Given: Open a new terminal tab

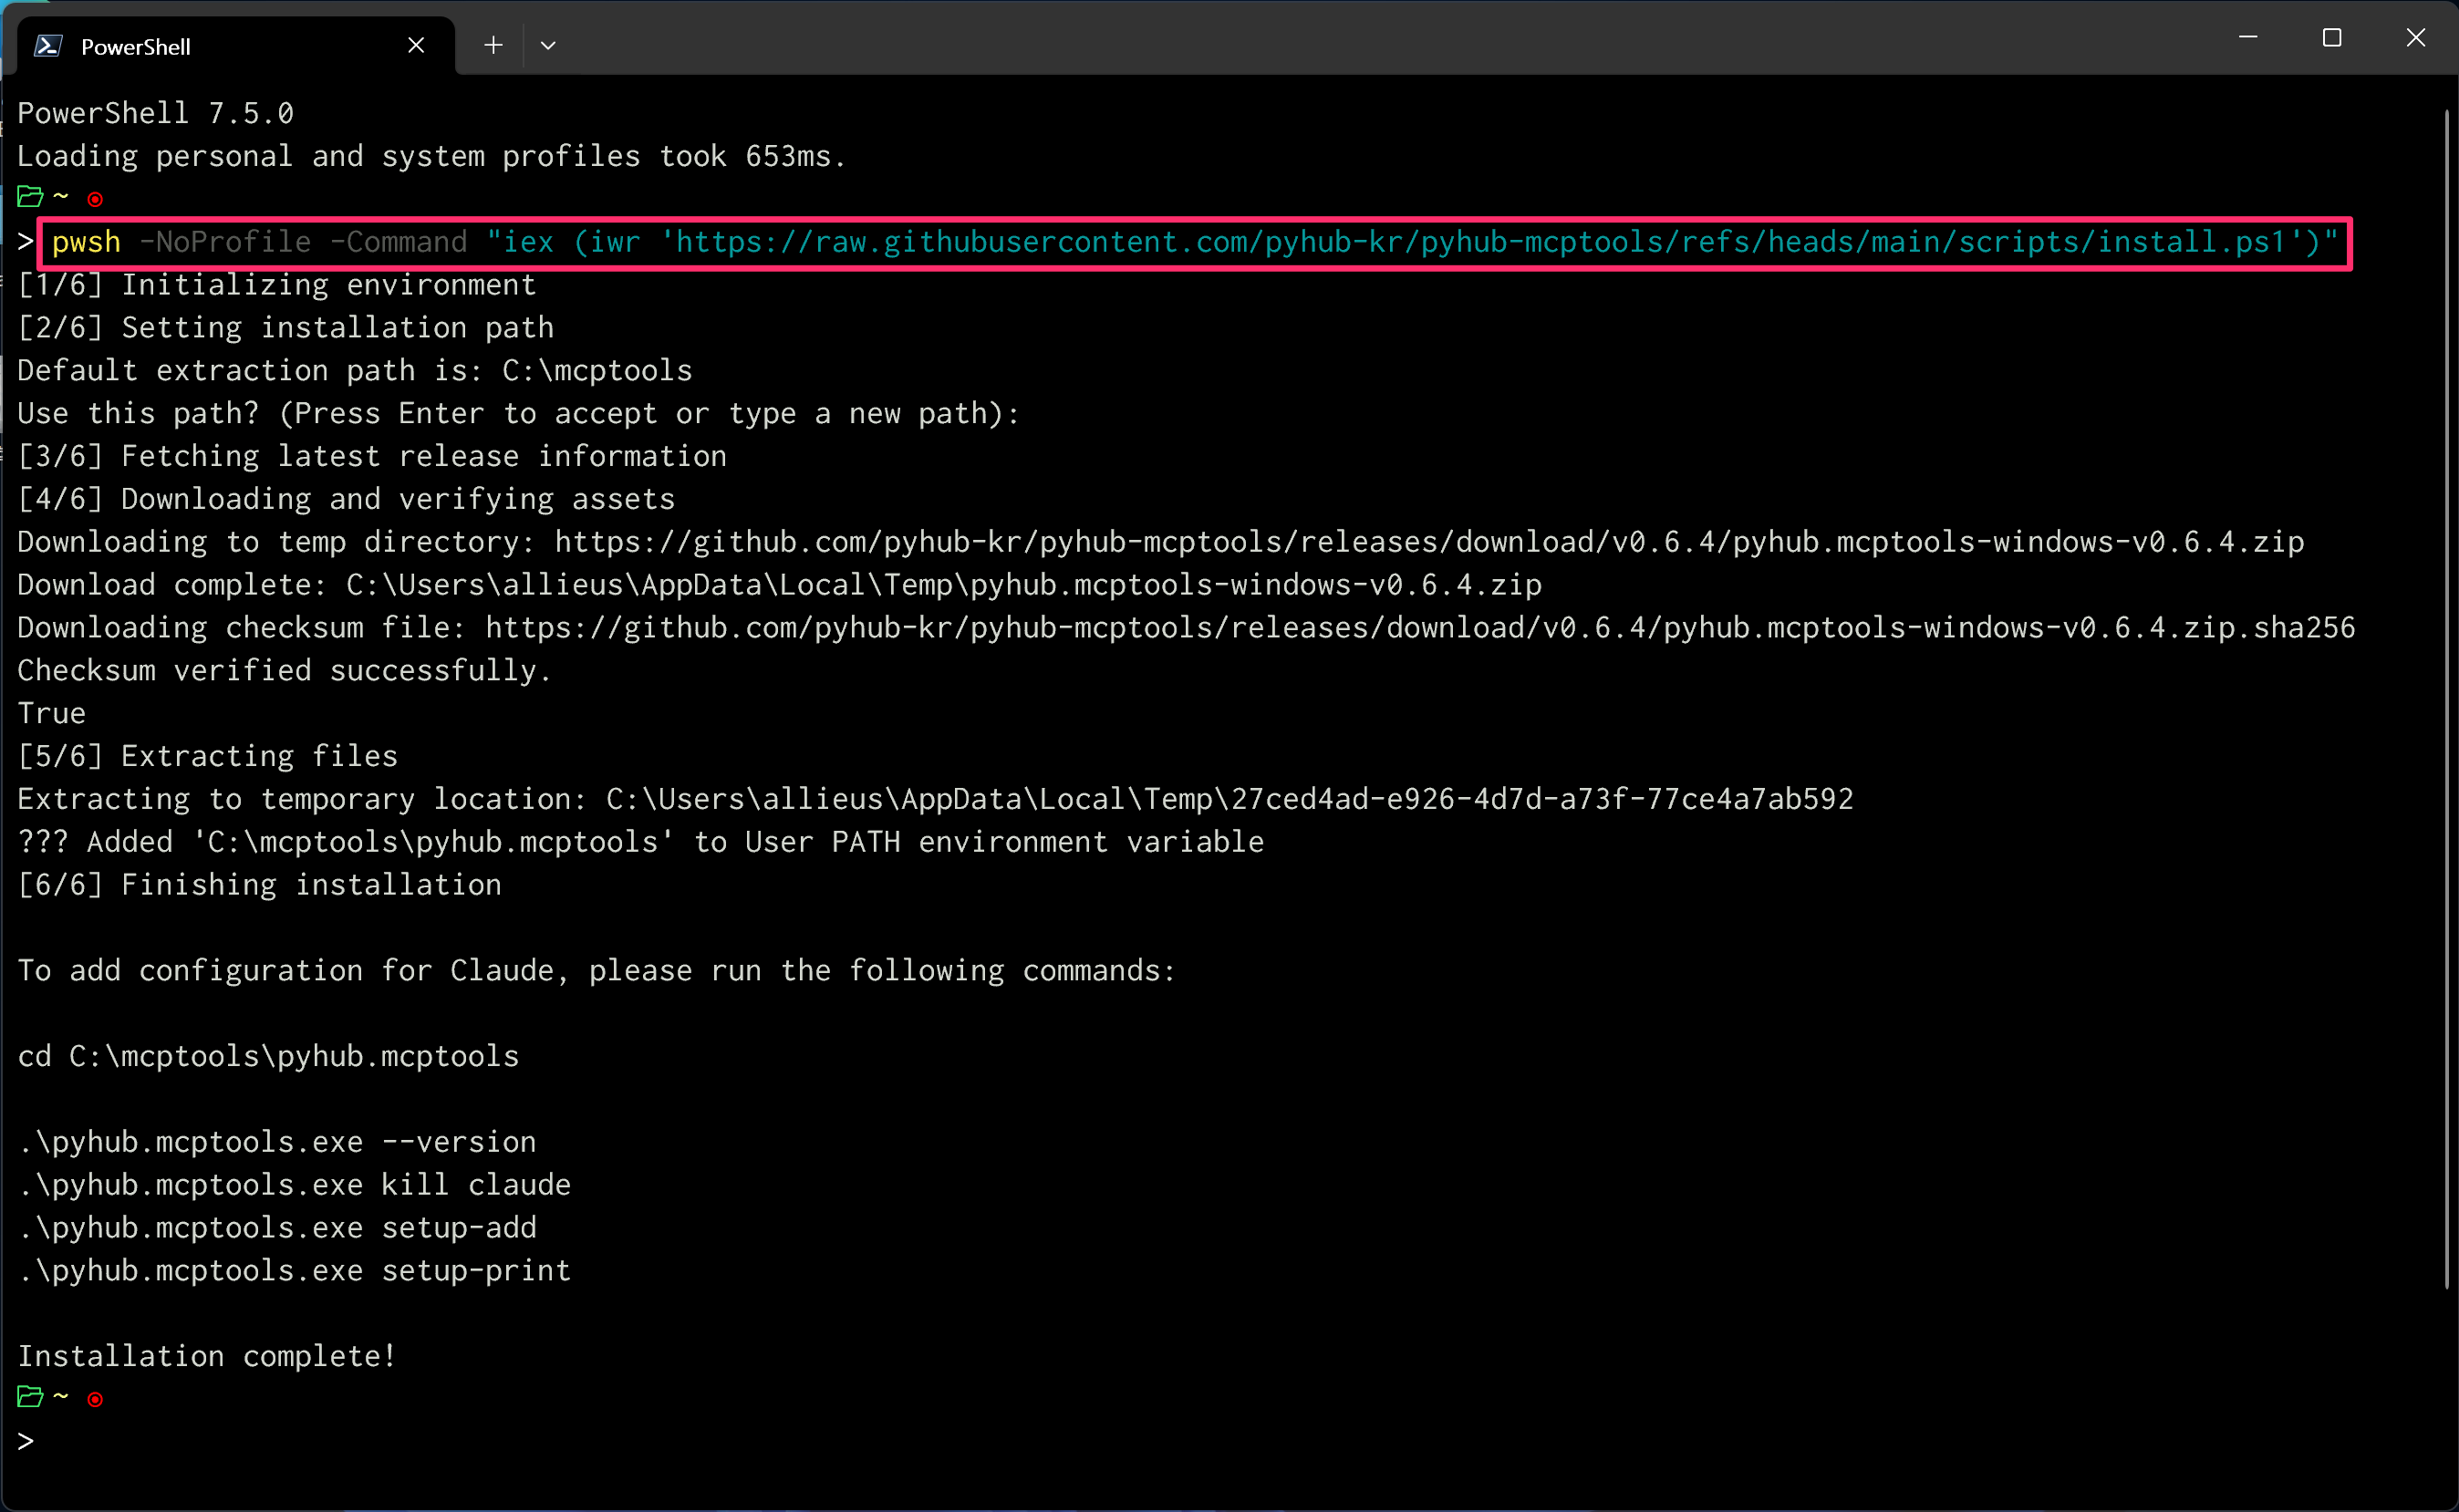Looking at the screenshot, I should [493, 45].
